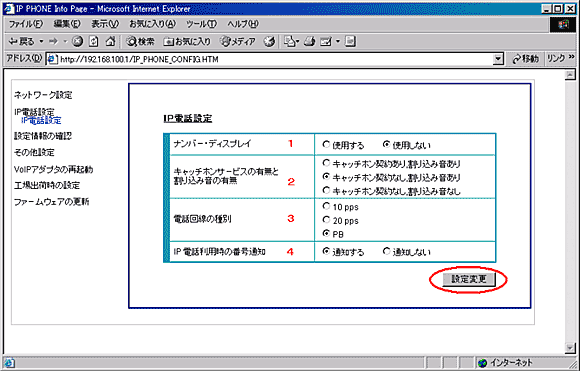Click the History toolbar icon
580x371 pixels.
(269, 41)
